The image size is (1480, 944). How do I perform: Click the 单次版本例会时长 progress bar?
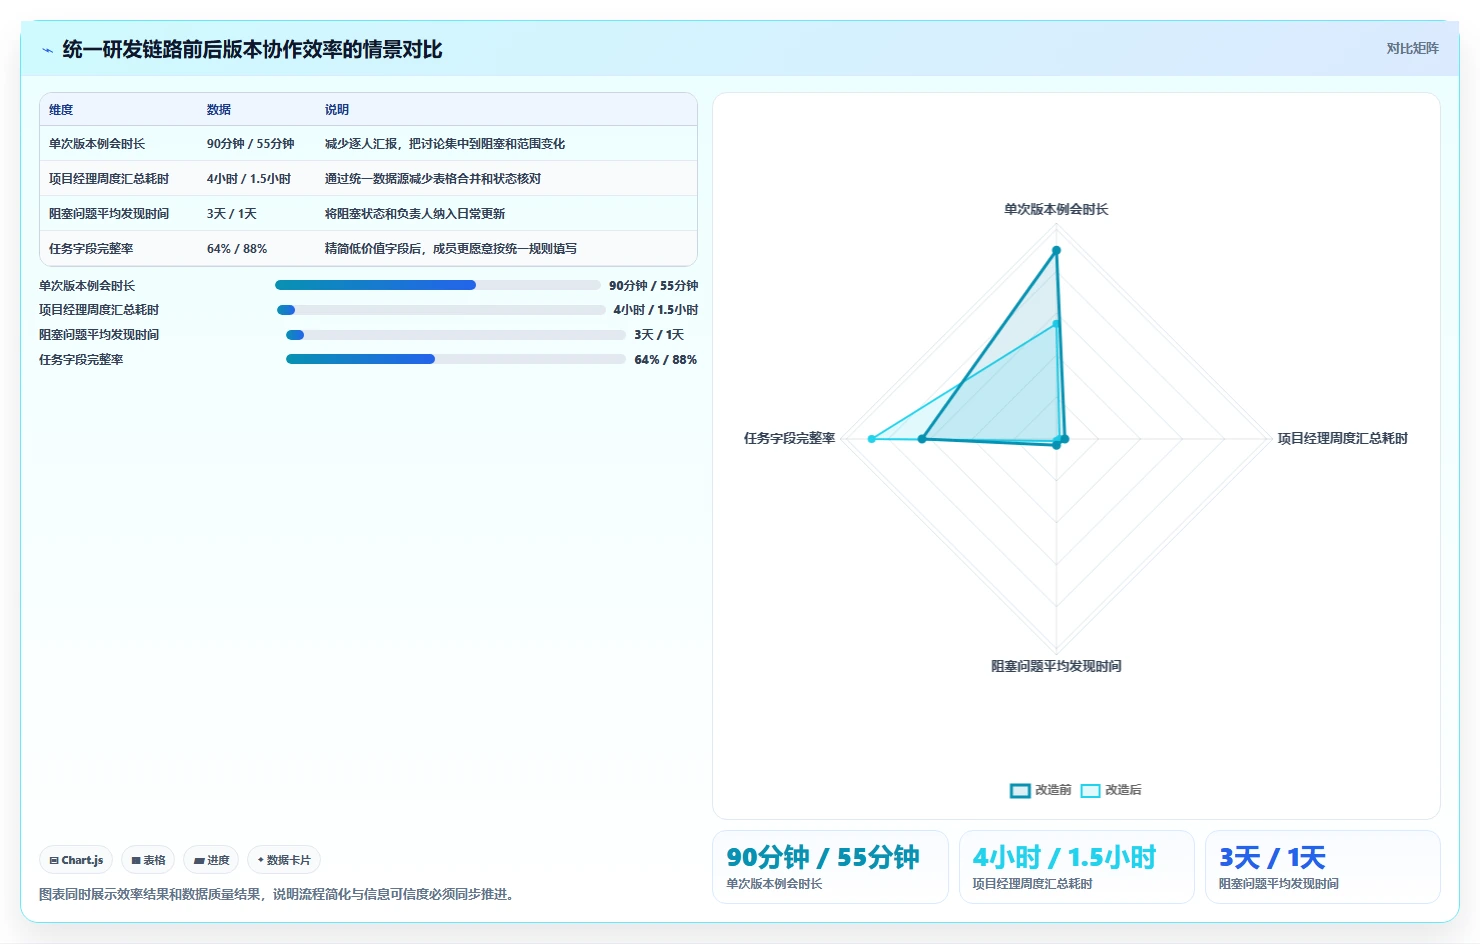pyautogui.click(x=438, y=285)
